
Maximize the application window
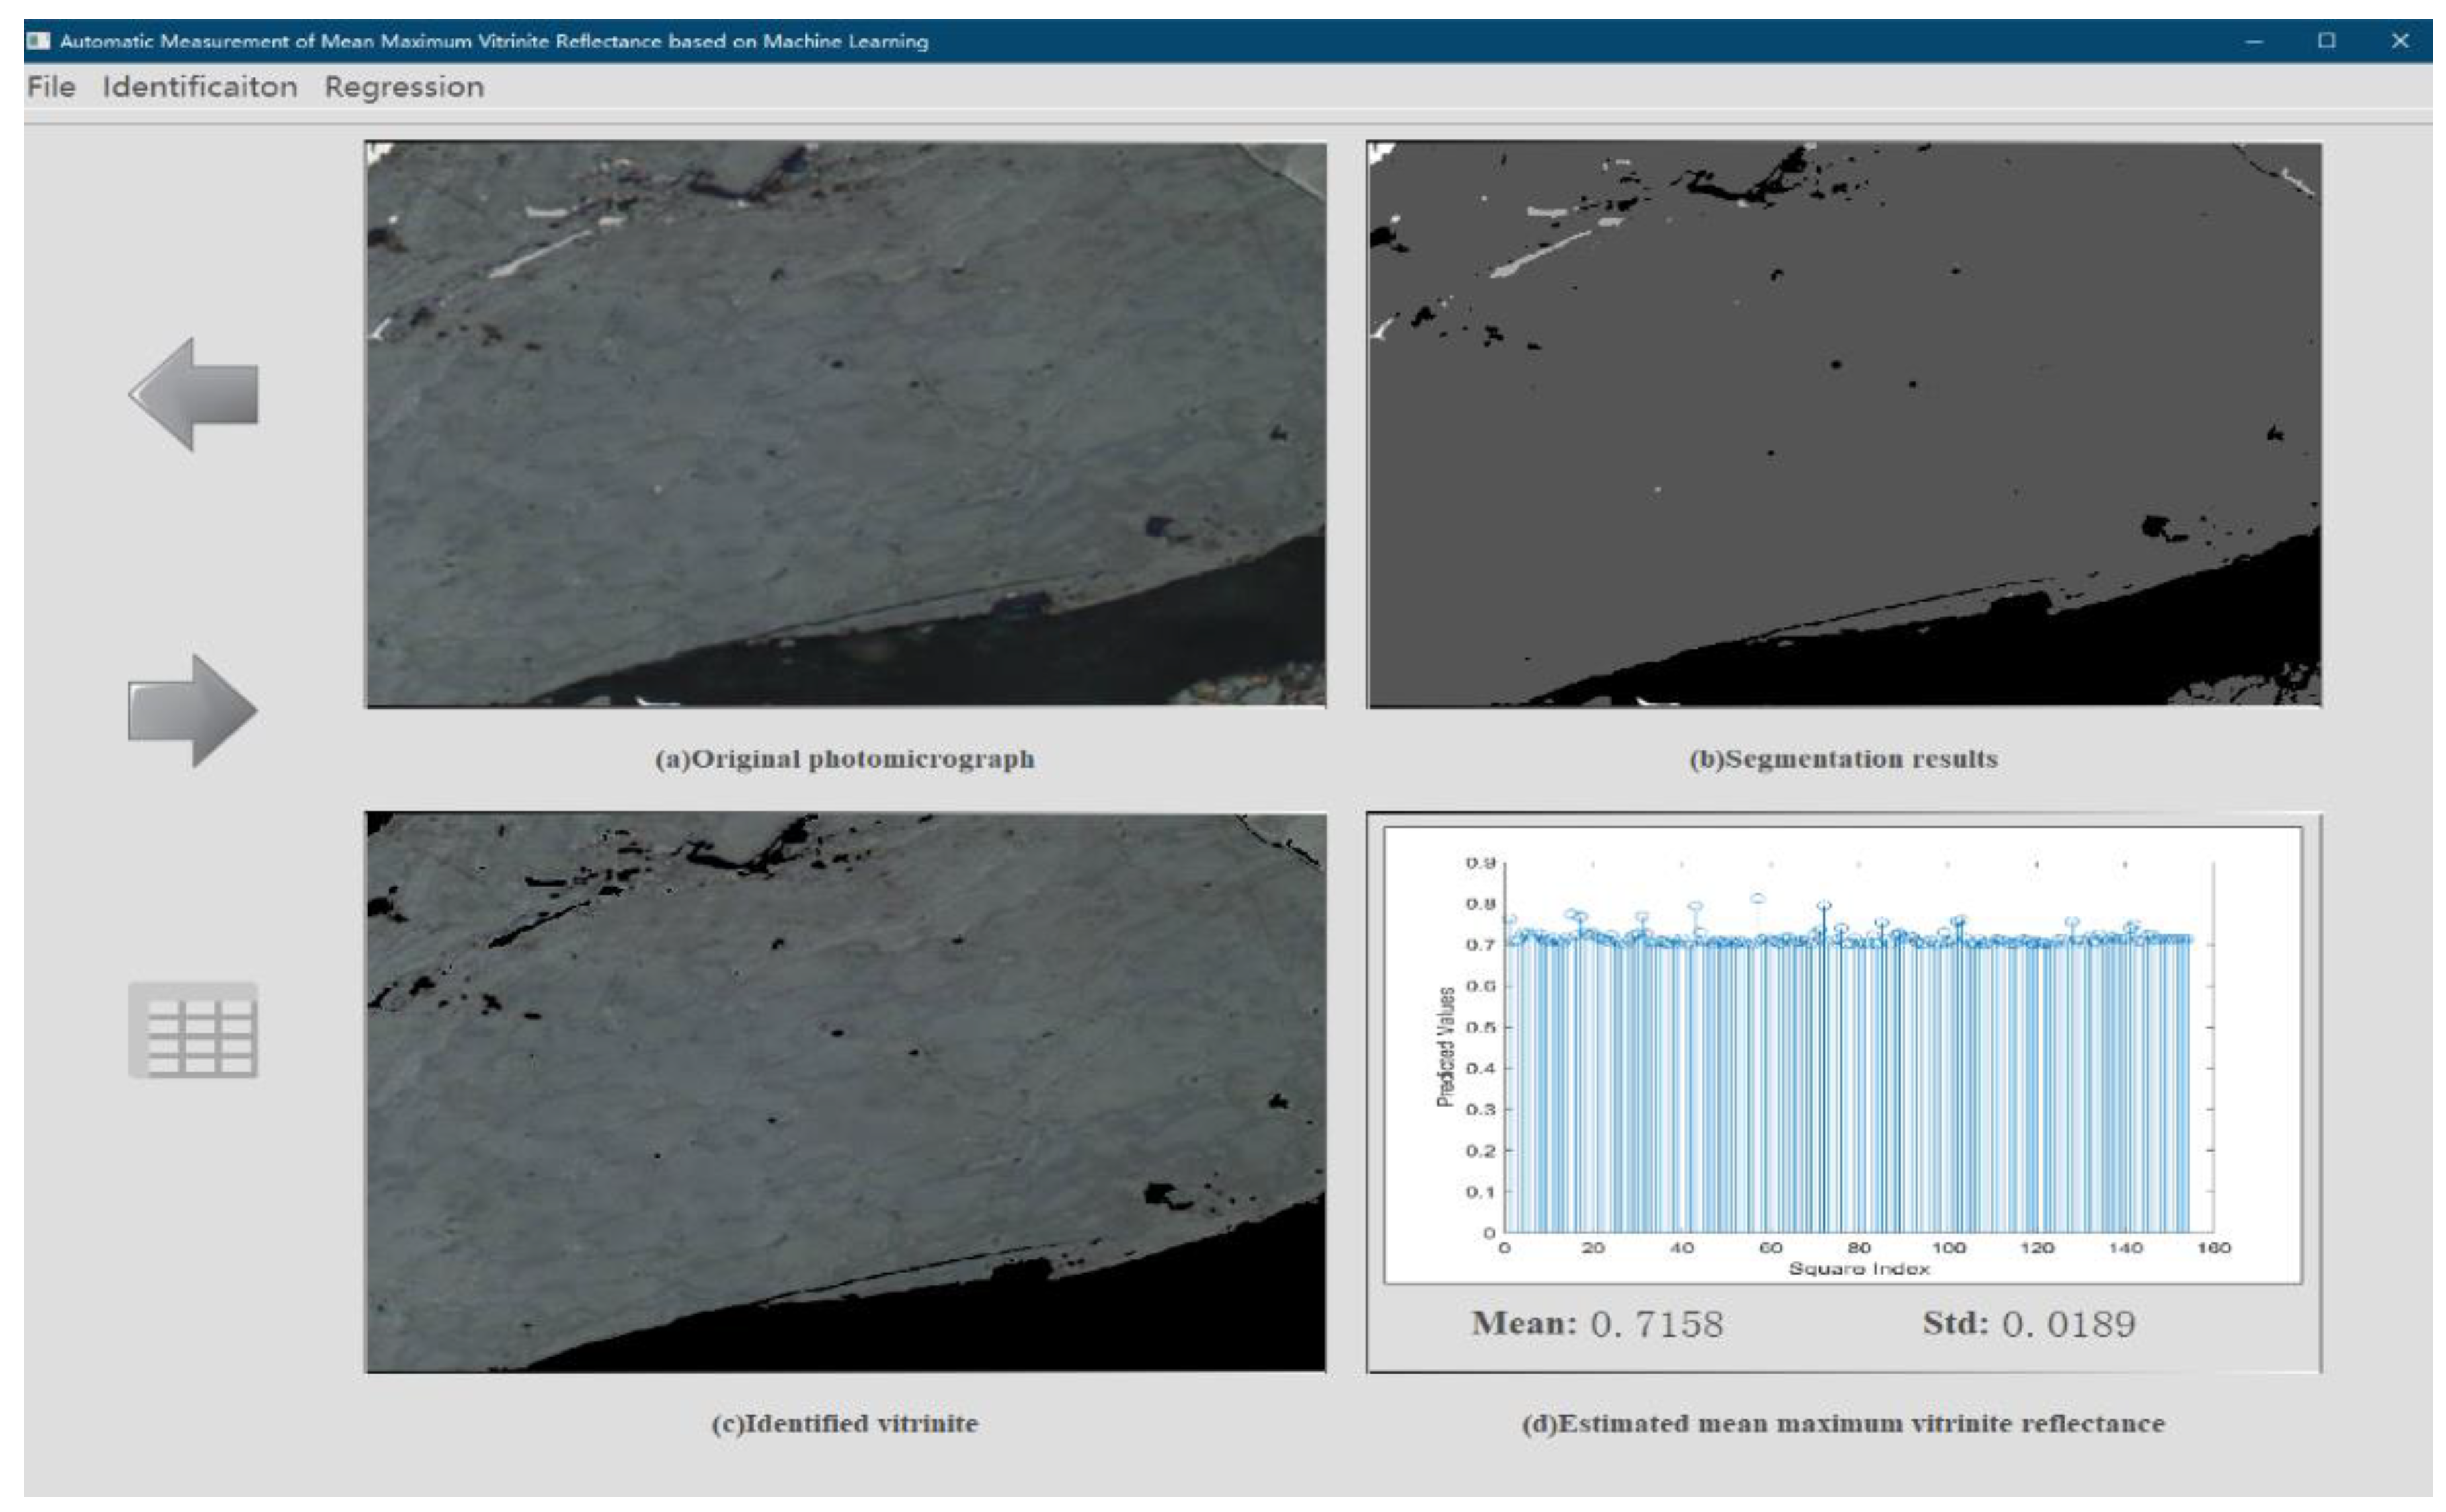tap(2327, 41)
